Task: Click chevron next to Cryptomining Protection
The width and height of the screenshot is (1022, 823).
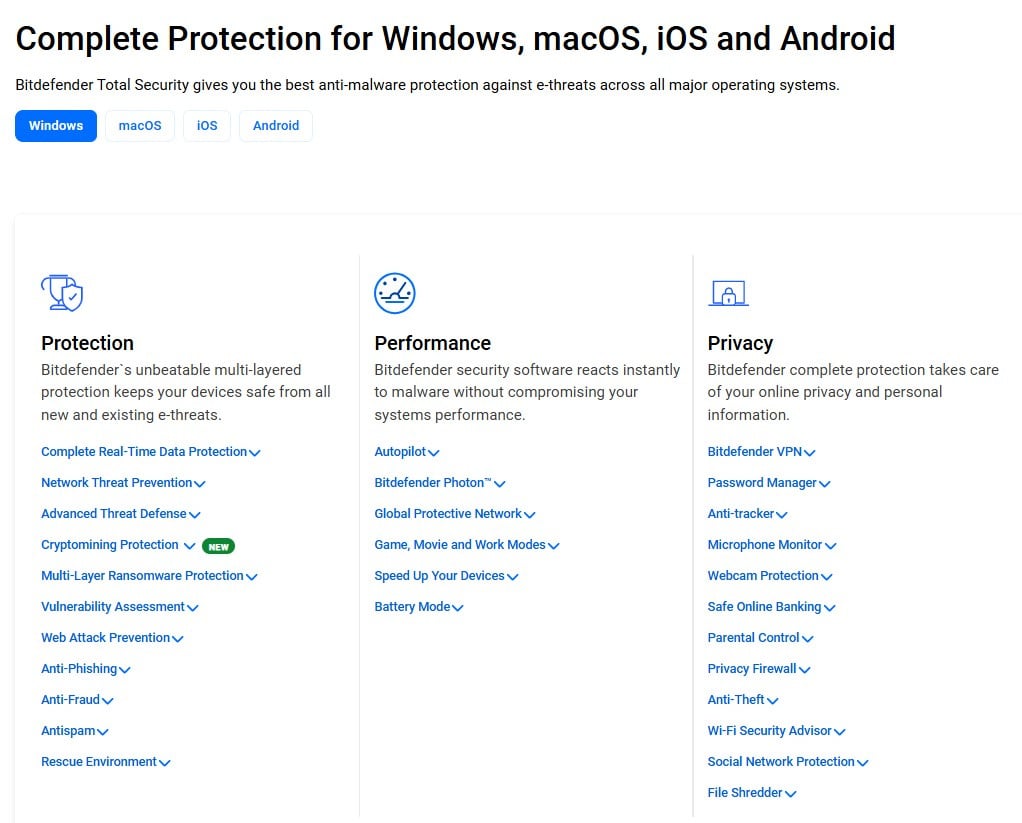Action: tap(188, 546)
